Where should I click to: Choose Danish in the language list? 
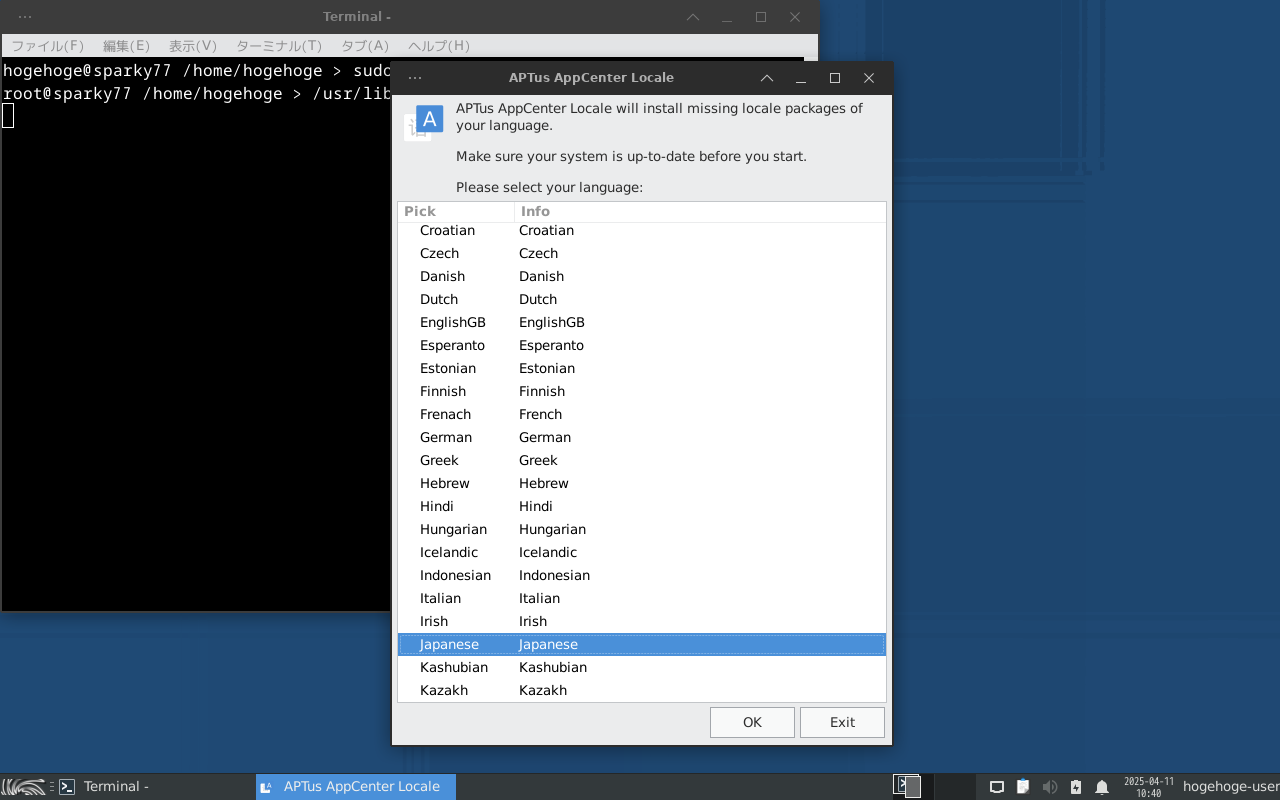tap(642, 276)
